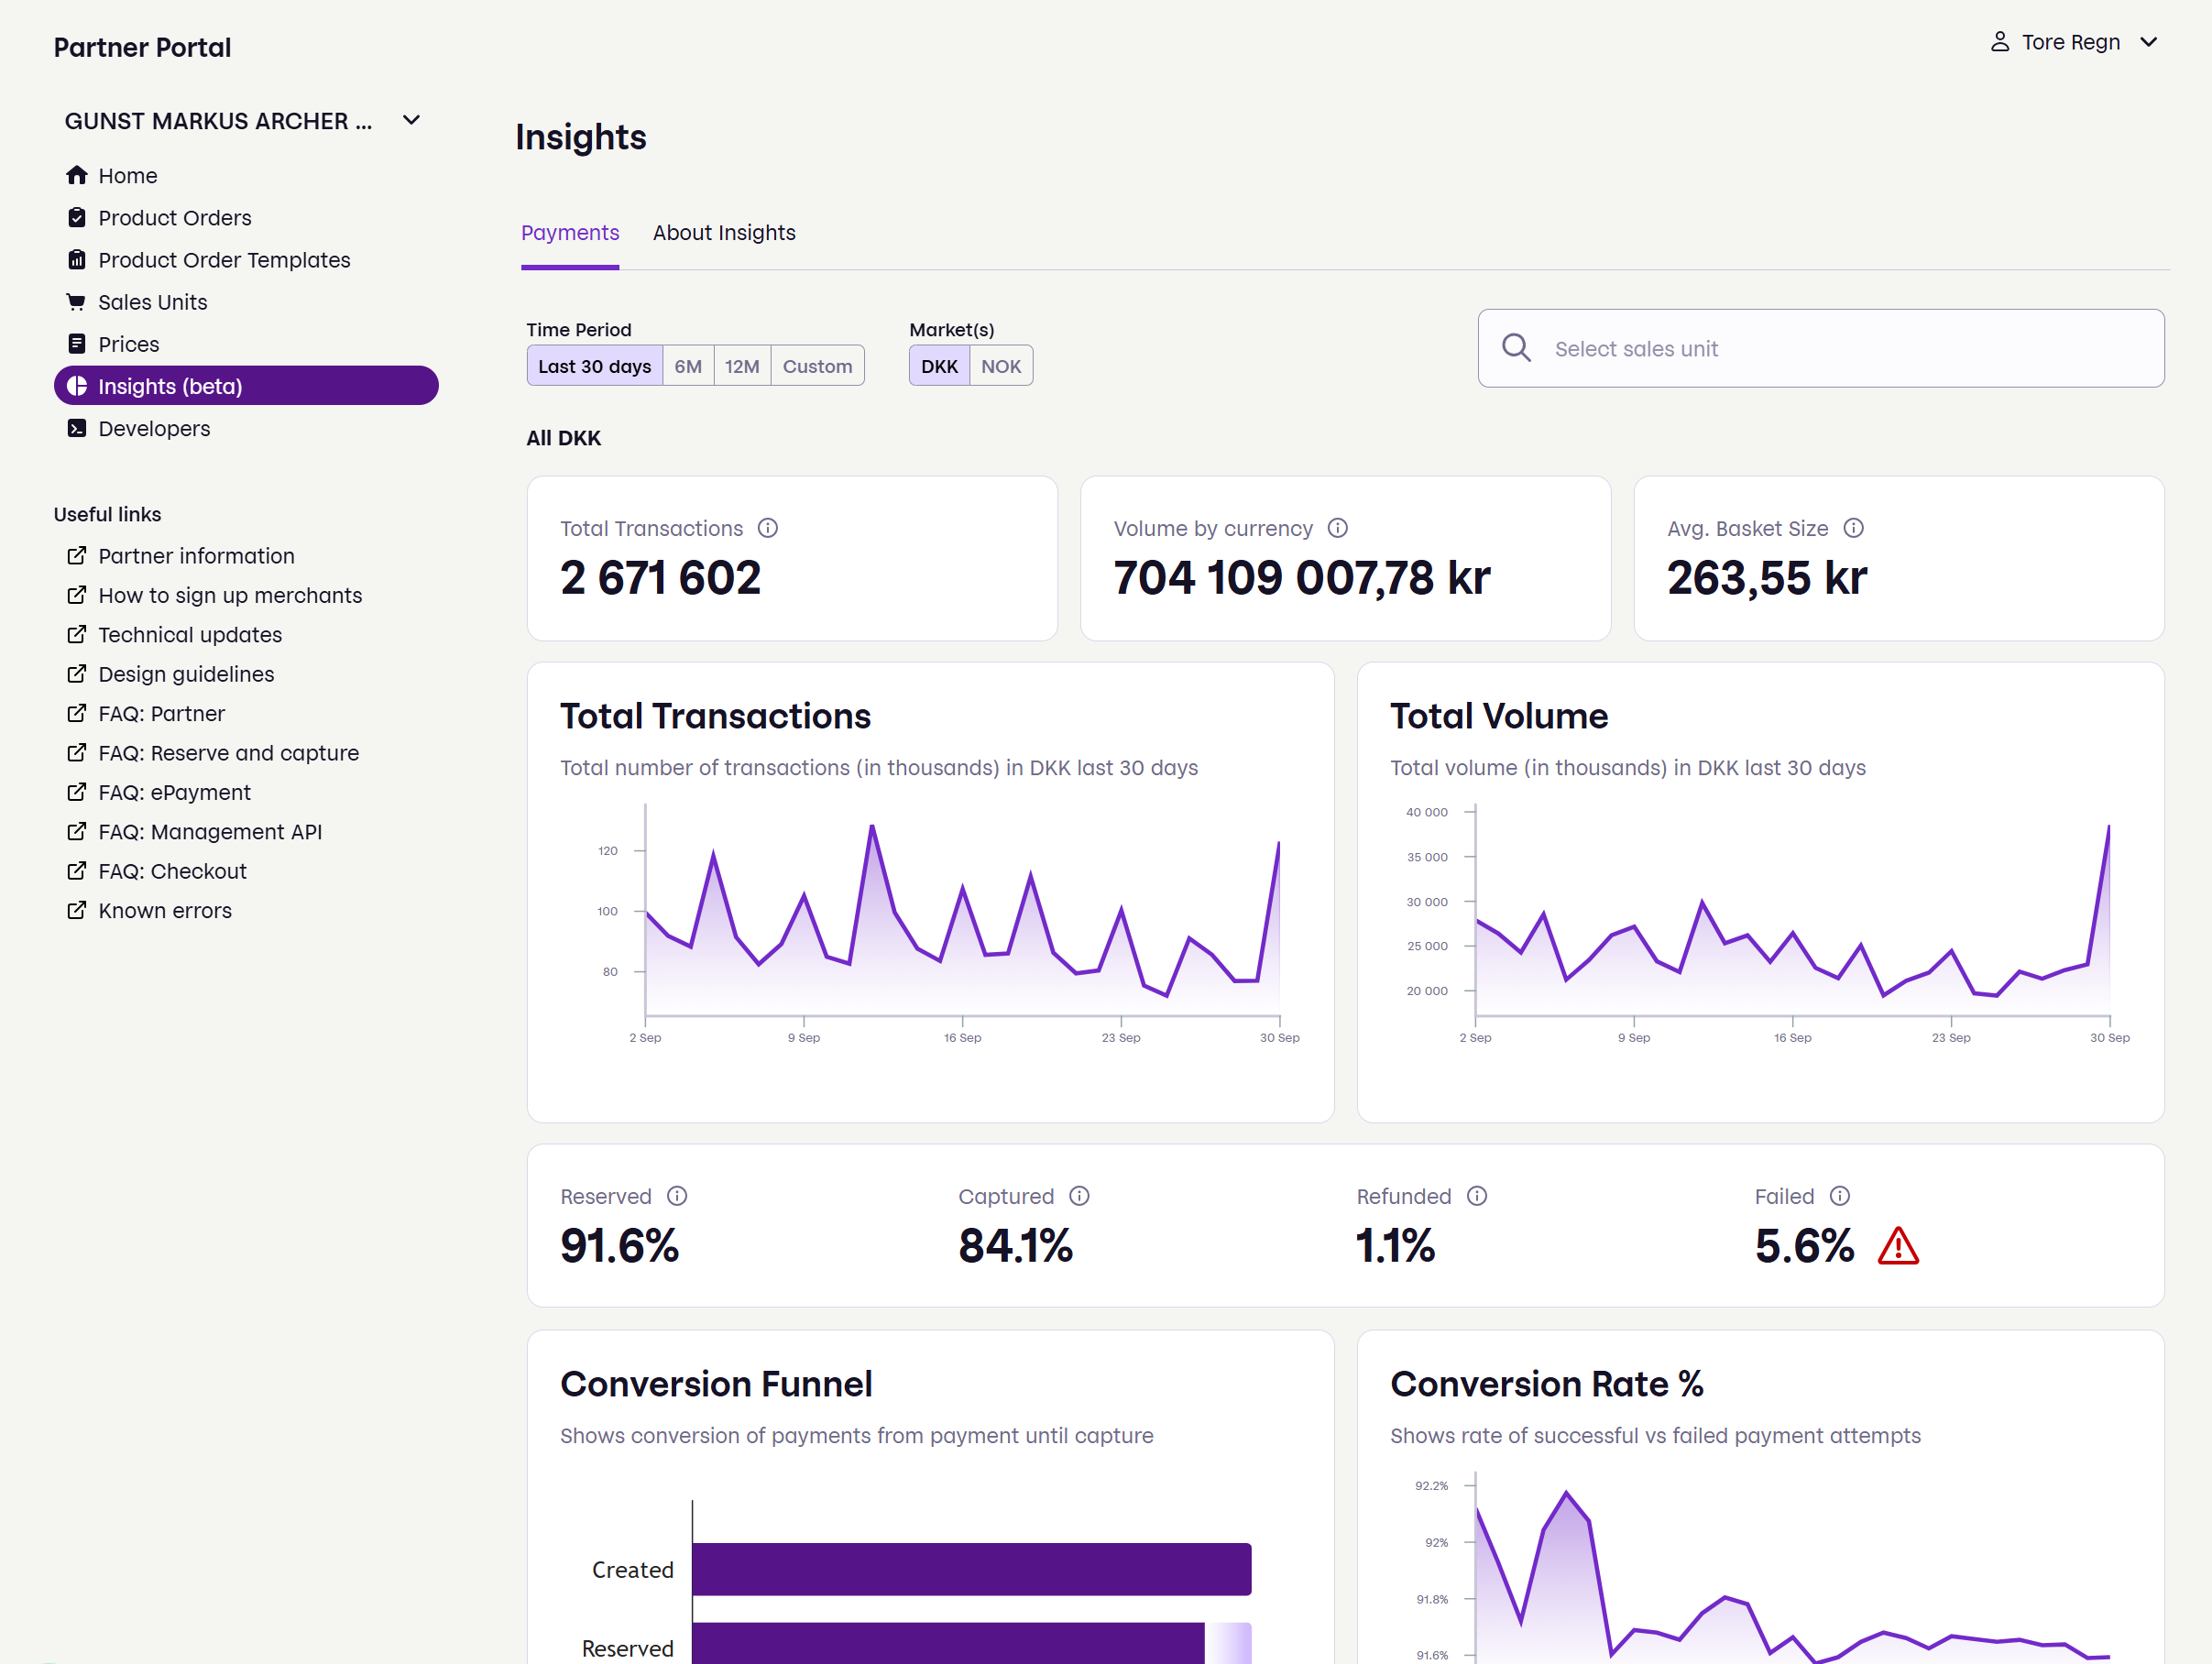This screenshot has width=2212, height=1664.
Task: Open the Partner information link
Action: tap(196, 556)
